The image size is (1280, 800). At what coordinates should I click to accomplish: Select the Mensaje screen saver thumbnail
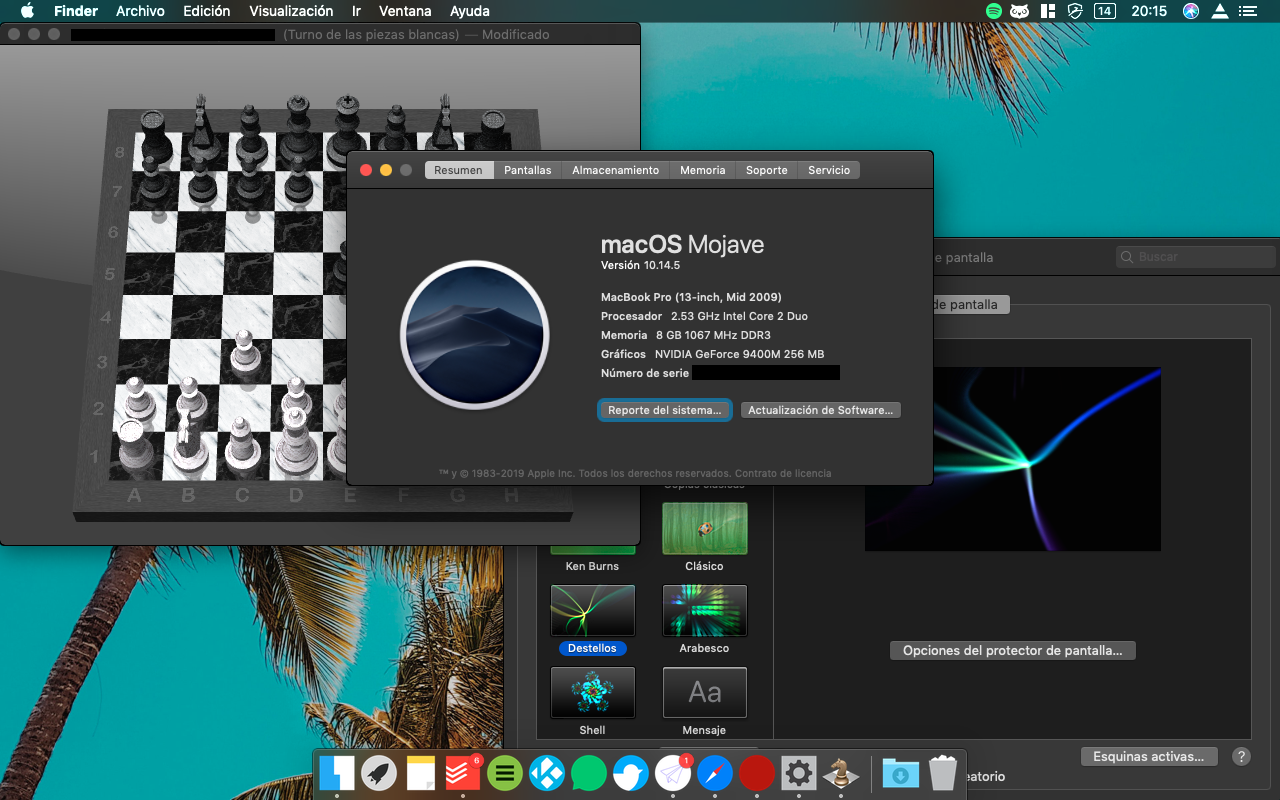tap(705, 693)
